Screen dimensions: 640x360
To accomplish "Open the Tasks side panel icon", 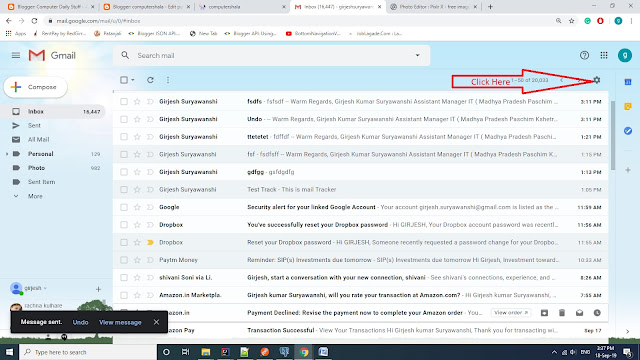I will coord(628,131).
